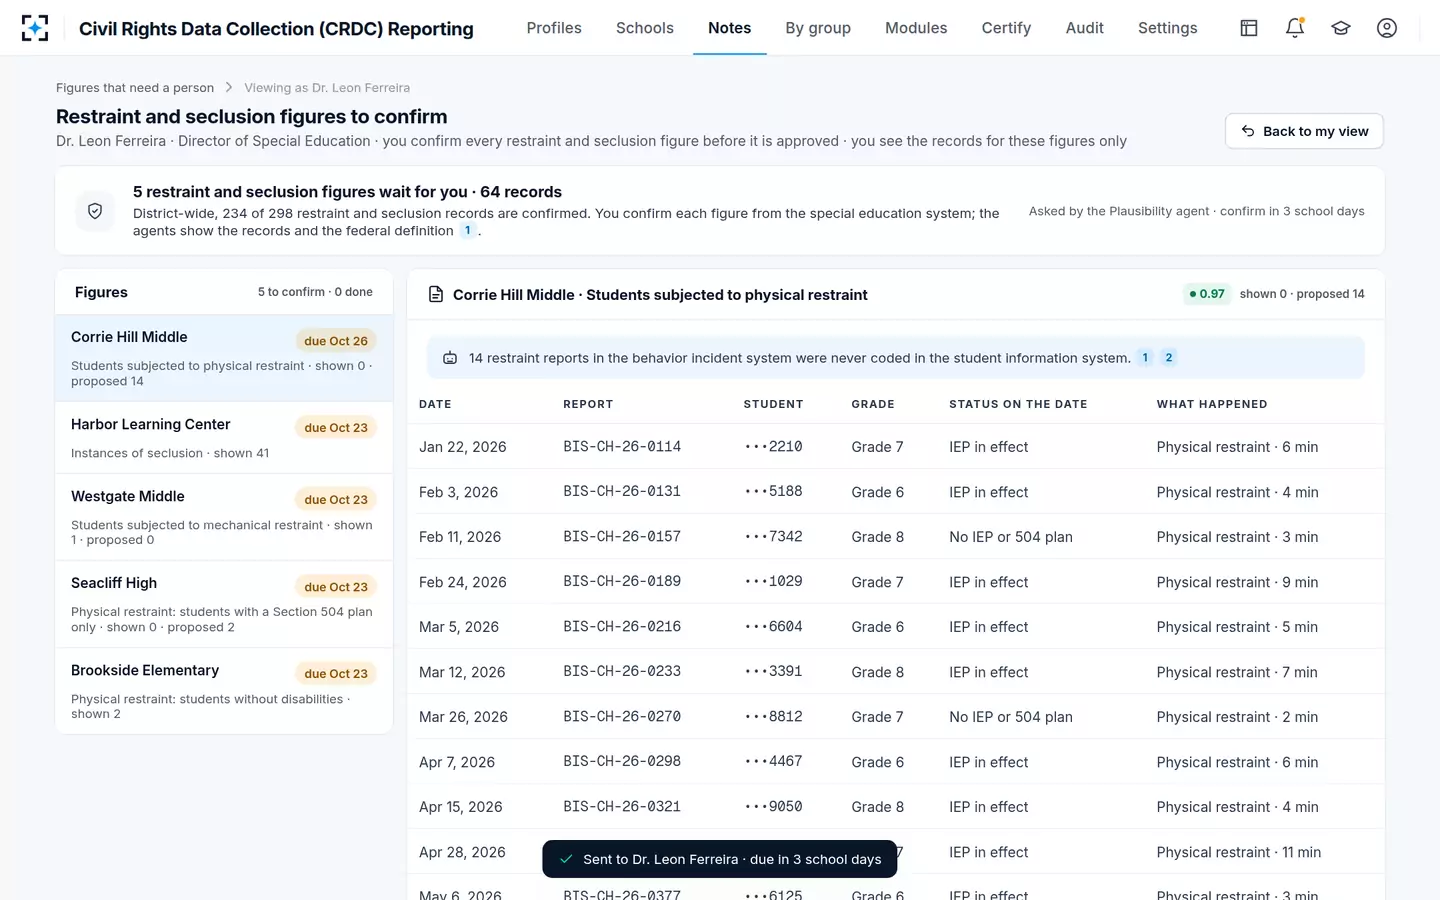Open citation 1 in the restraint reports note

click(x=1145, y=358)
